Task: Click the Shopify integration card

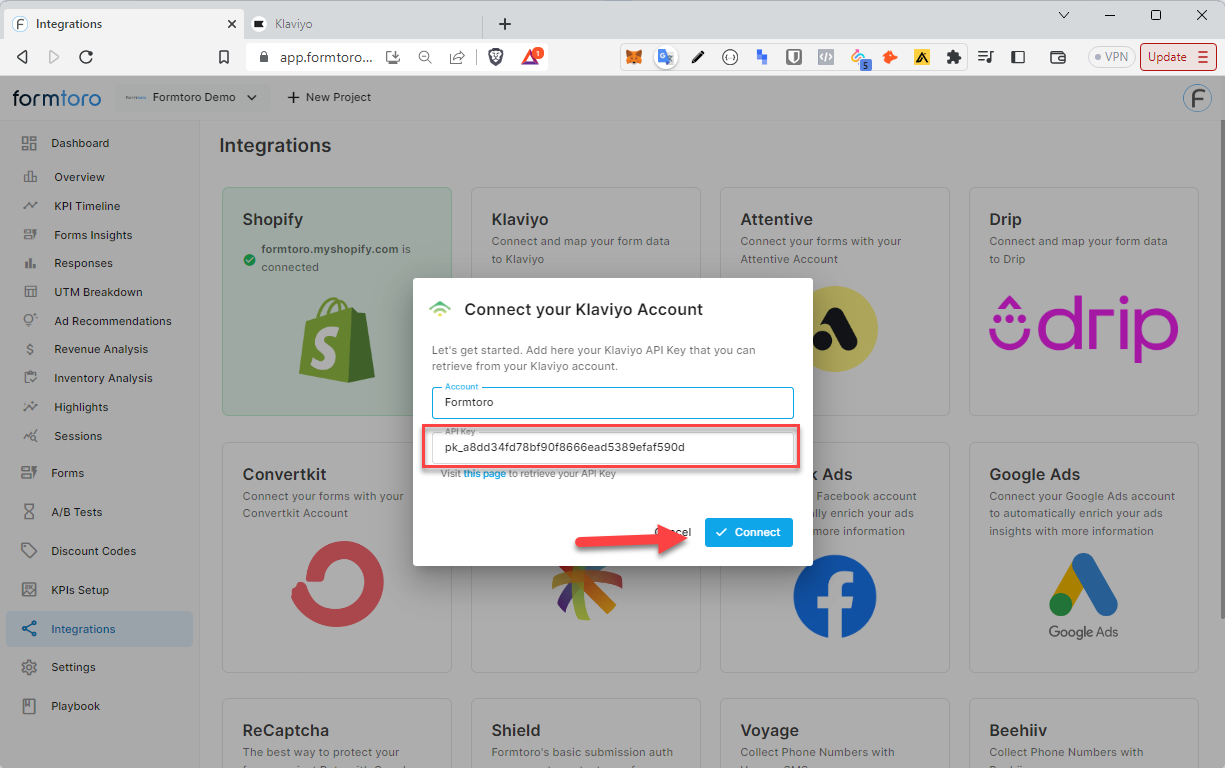Action: [x=337, y=301]
